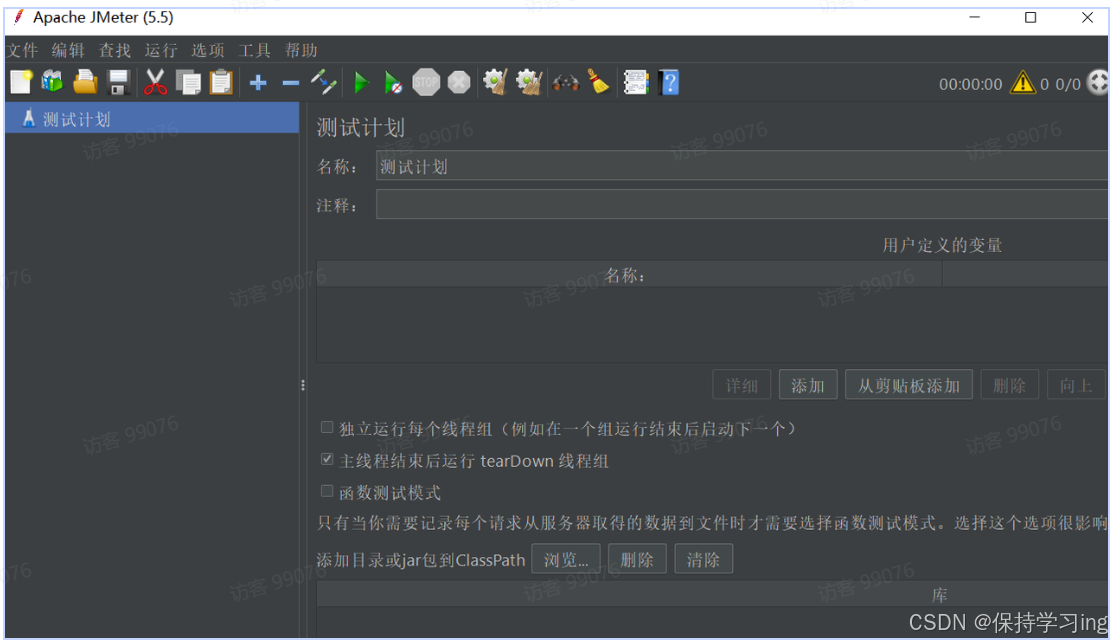Select the Start no pauses icon
1112x643 pixels.
[393, 82]
